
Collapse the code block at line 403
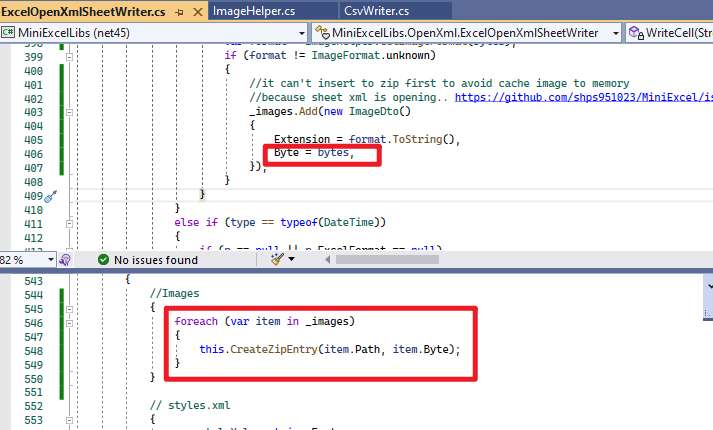point(70,112)
